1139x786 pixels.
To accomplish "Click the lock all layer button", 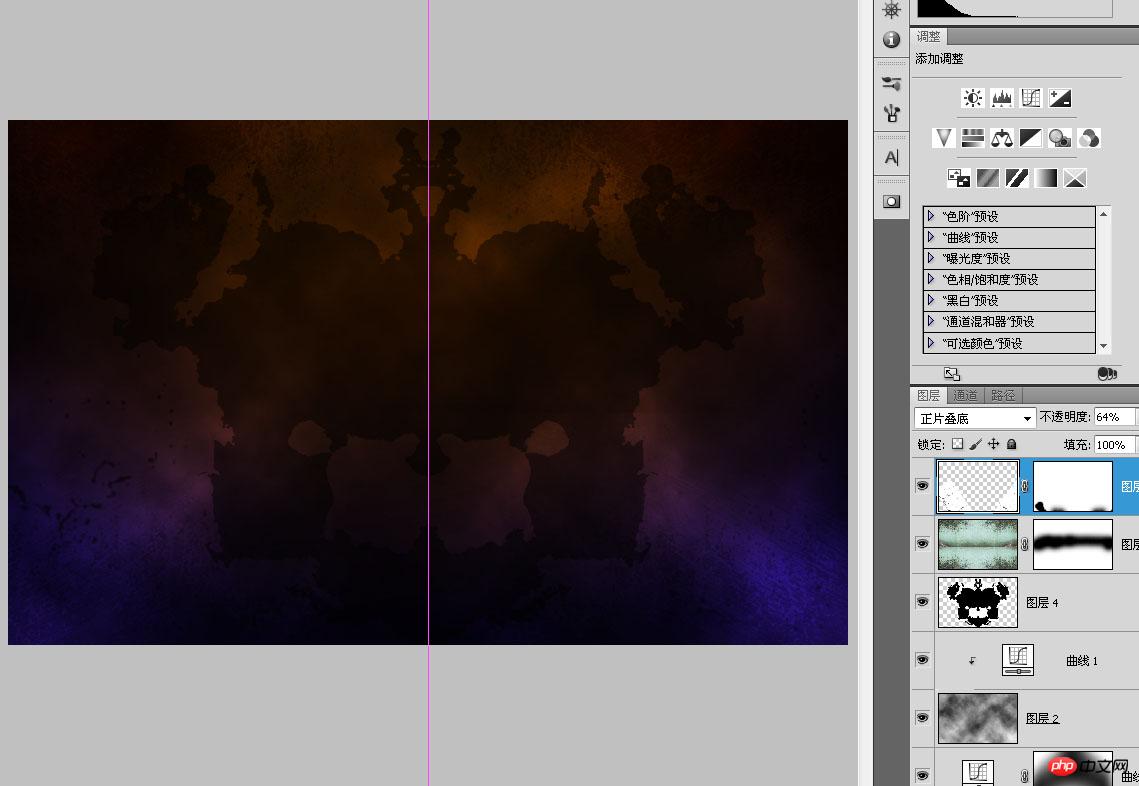I will (x=1012, y=444).
